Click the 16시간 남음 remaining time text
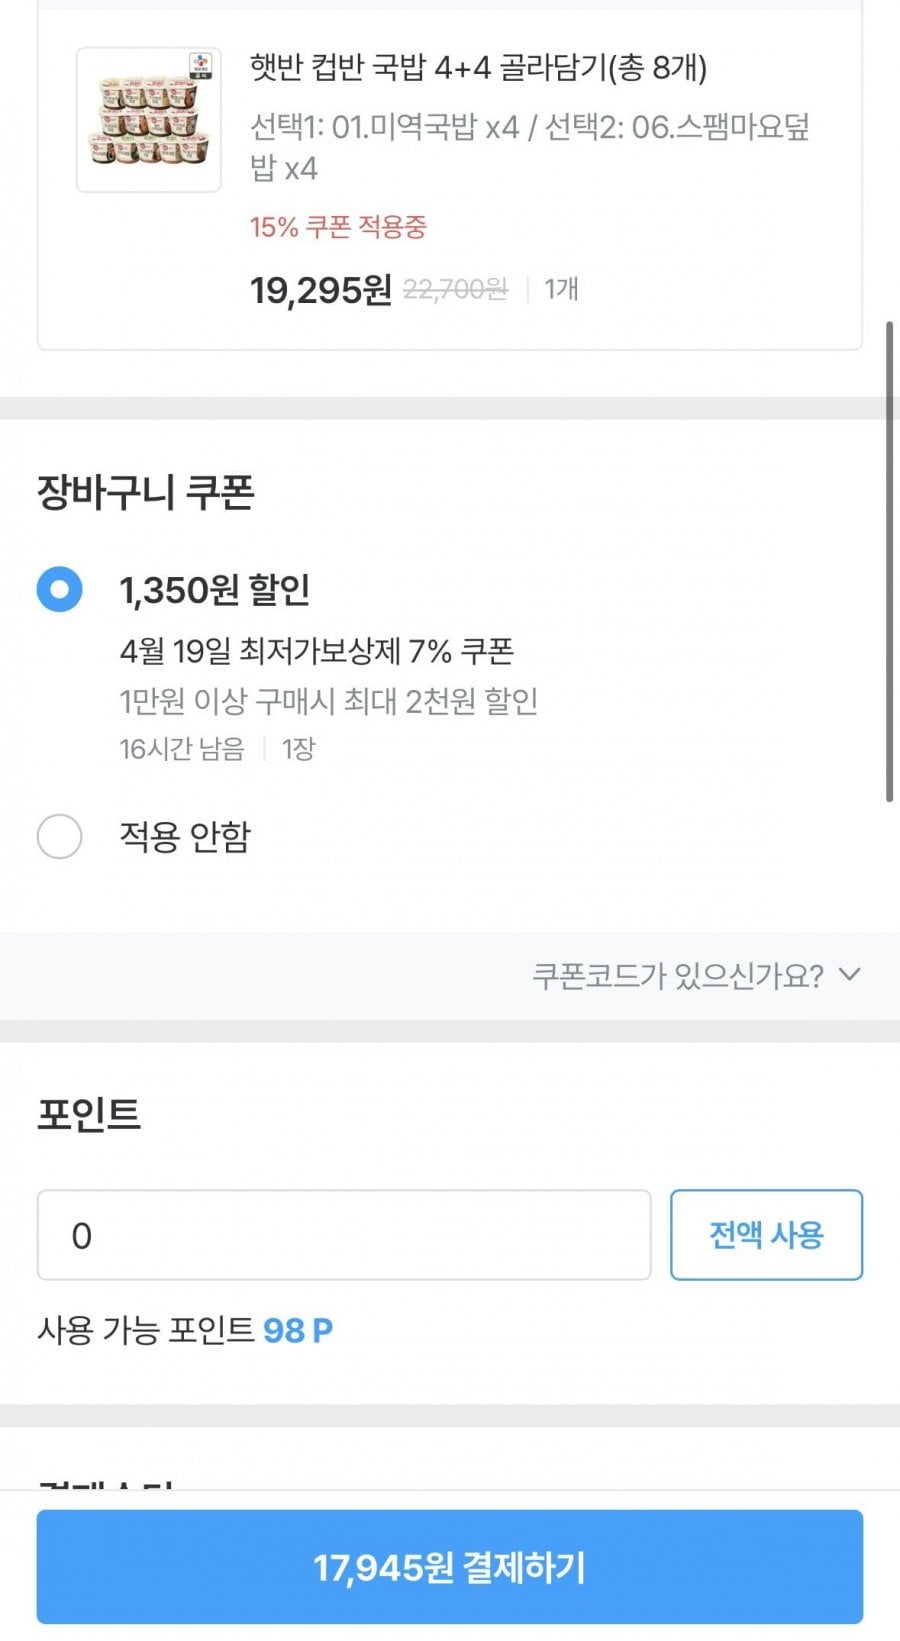This screenshot has height=1641, width=900. (182, 749)
